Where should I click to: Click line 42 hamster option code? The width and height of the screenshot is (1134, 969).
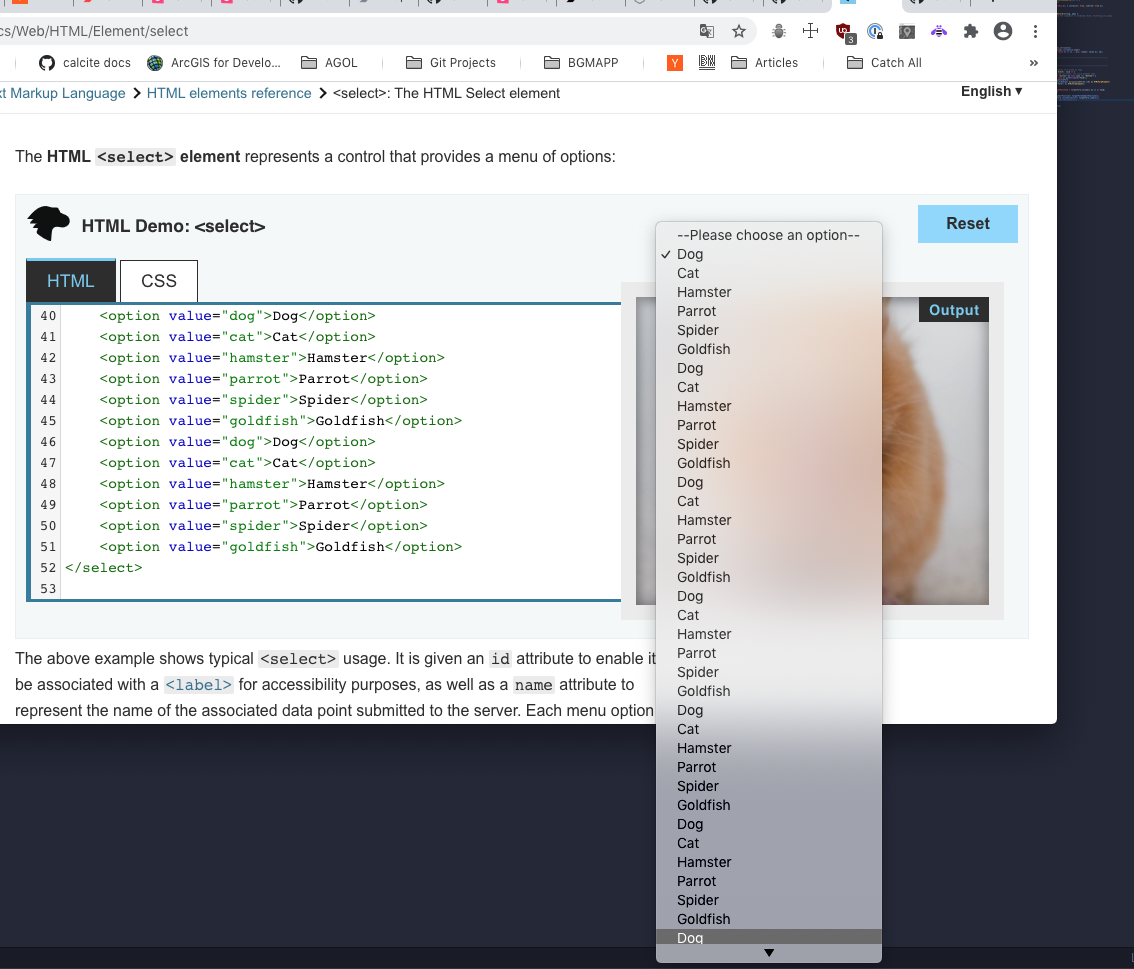pyautogui.click(x=272, y=358)
